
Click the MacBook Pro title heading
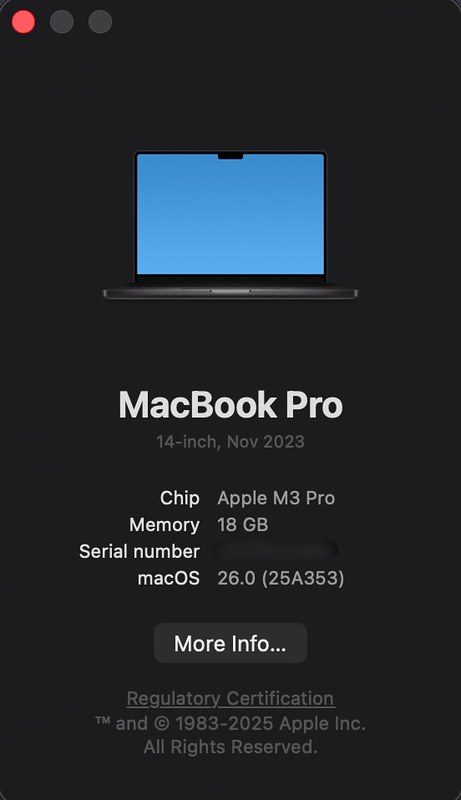(x=230, y=405)
